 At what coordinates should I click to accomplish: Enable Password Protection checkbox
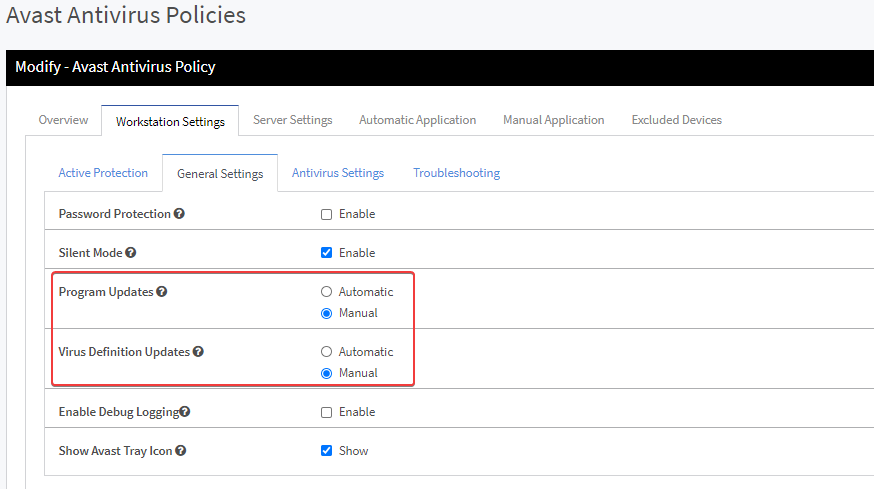pyautogui.click(x=327, y=214)
